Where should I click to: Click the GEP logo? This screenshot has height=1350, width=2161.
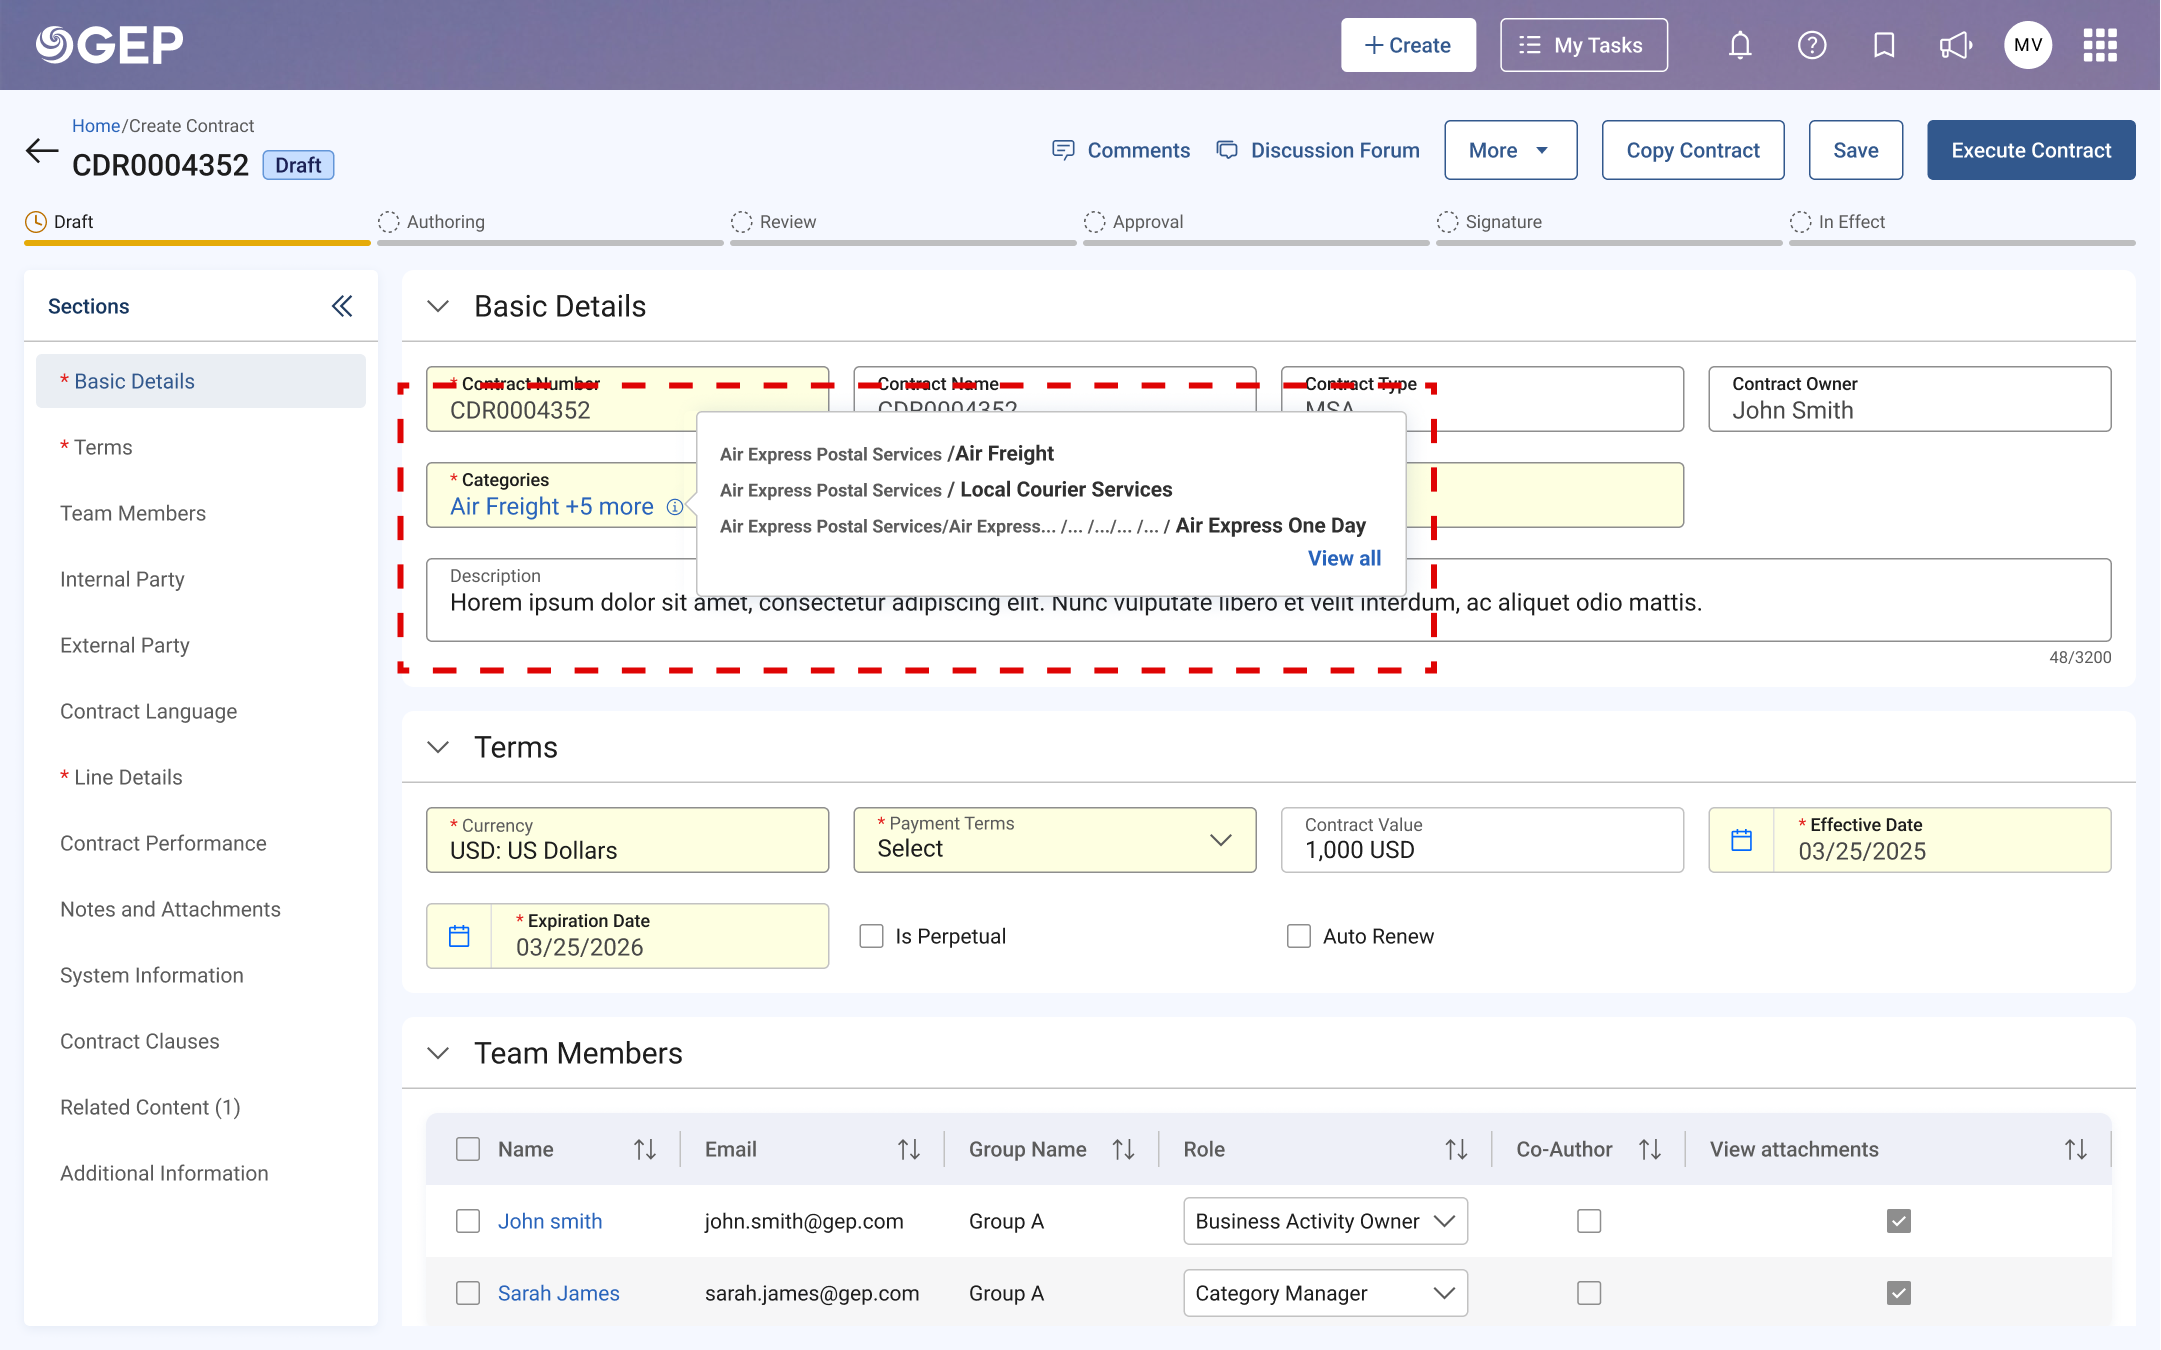pos(110,45)
